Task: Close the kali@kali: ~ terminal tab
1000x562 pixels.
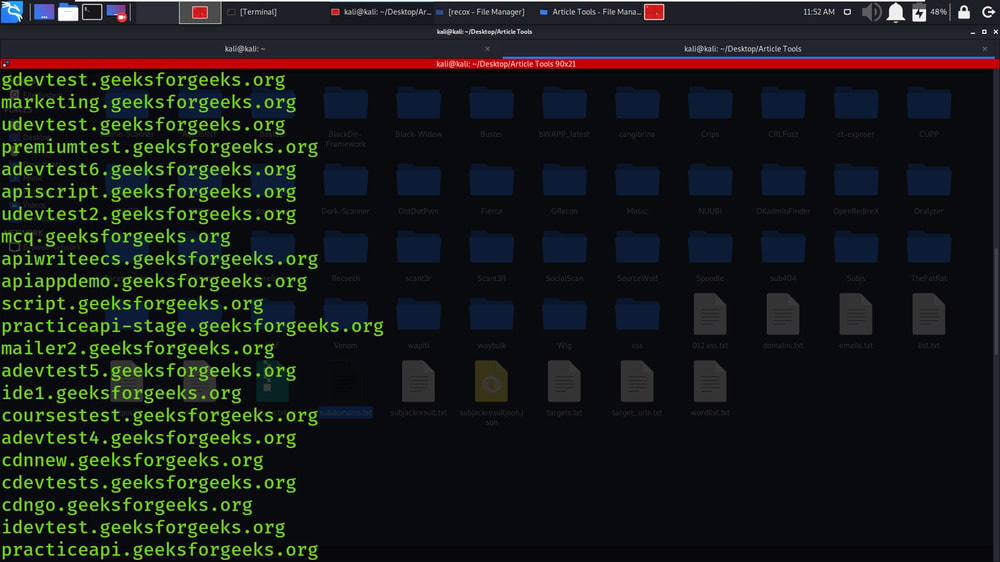Action: tap(487, 48)
